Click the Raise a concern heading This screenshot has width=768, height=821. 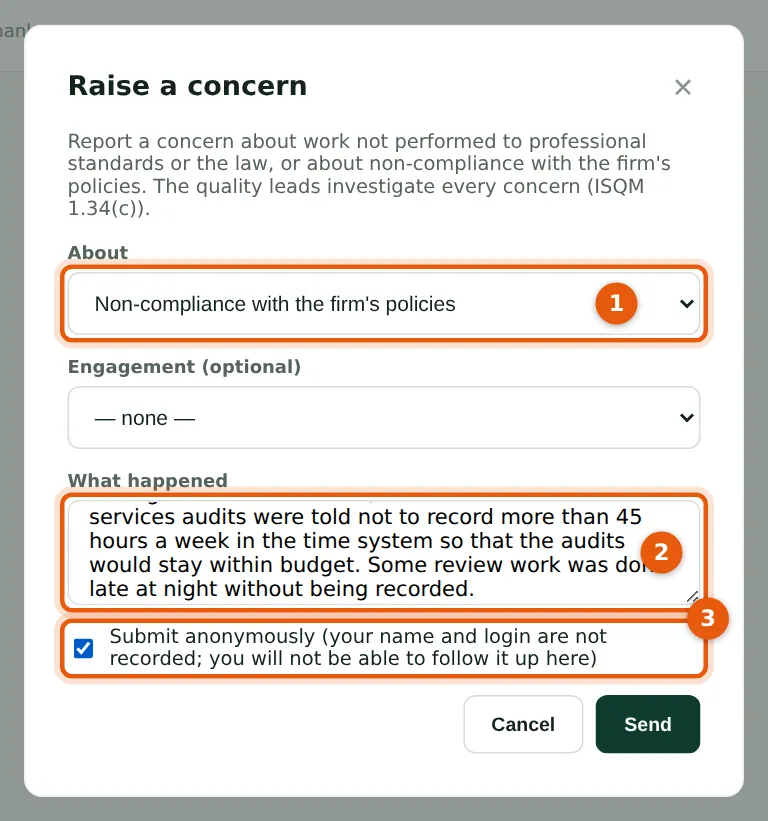click(187, 86)
